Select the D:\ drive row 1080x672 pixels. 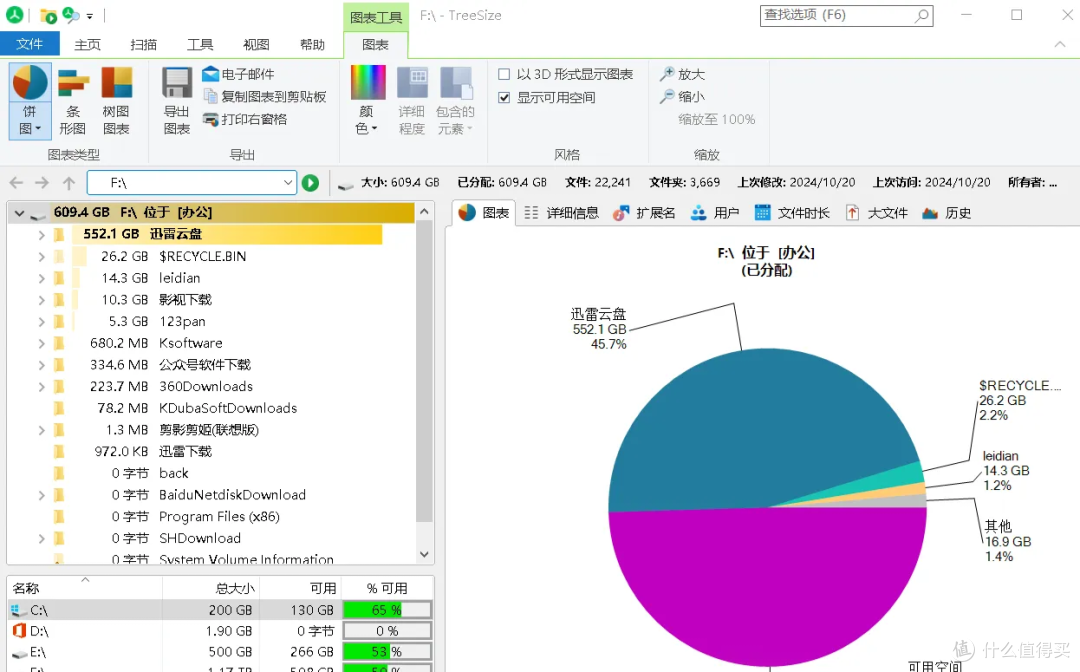click(220, 631)
